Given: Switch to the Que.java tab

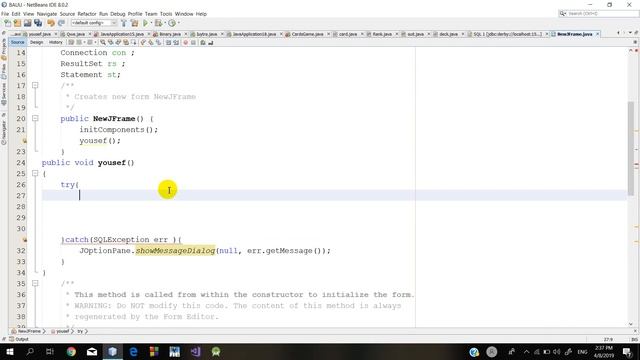Looking at the screenshot, I should pos(76,34).
